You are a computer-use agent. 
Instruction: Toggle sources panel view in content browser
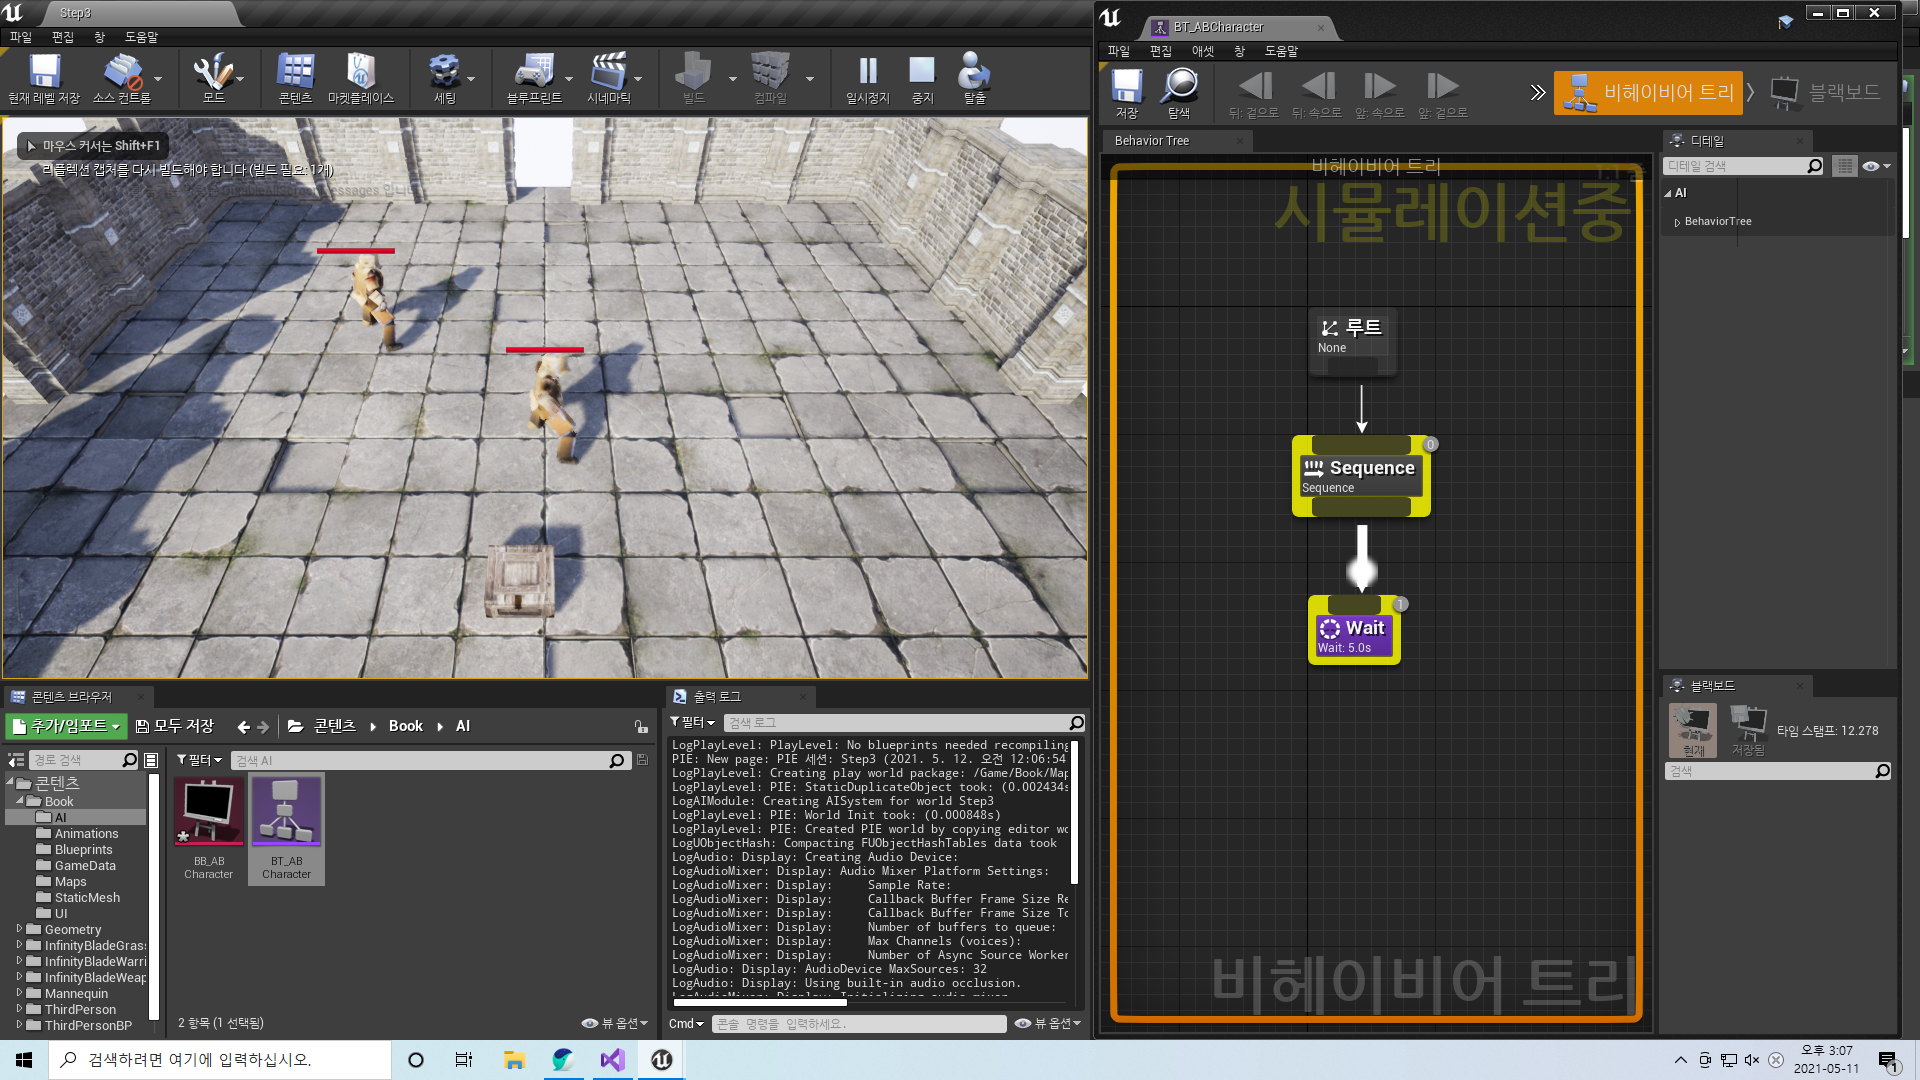[x=16, y=761]
